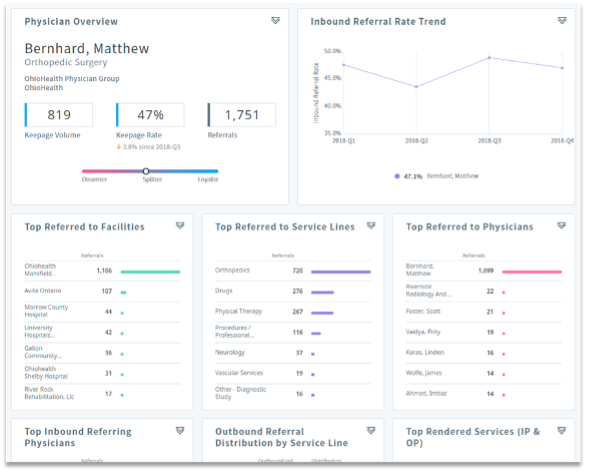This screenshot has height=474, width=589.
Task: Open Outbound Referral Distribution filter icon
Action: click(x=371, y=431)
